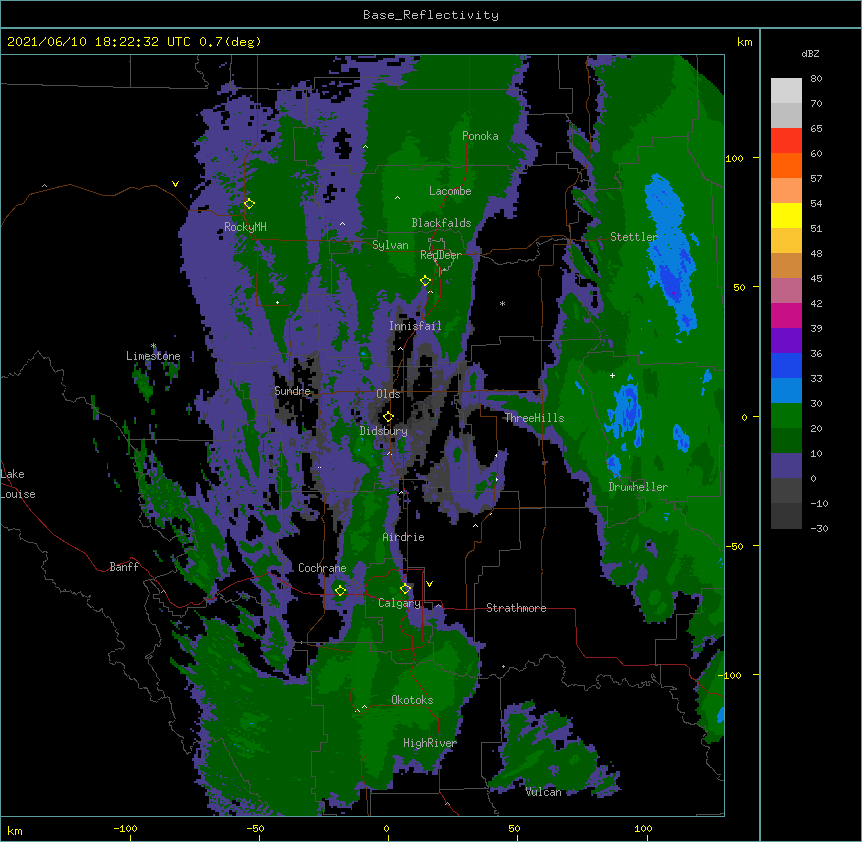
Task: Click the -100 tick on the bottom axis
Action: pyautogui.click(x=126, y=828)
